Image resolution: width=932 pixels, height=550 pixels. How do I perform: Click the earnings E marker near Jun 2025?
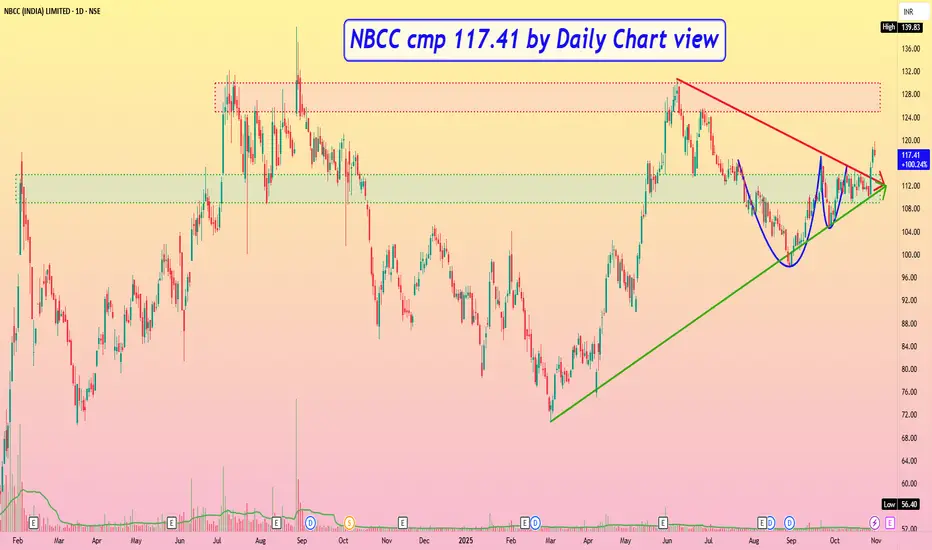click(x=663, y=523)
